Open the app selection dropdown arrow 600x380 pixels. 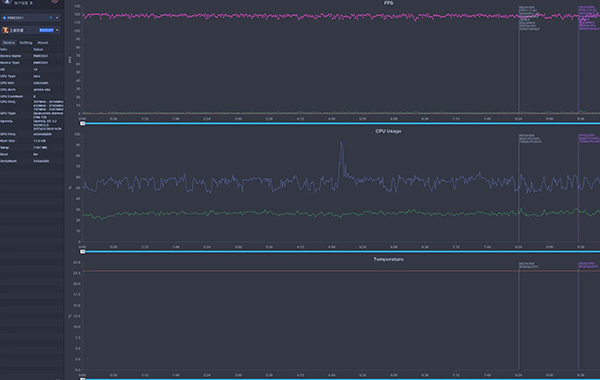click(57, 30)
